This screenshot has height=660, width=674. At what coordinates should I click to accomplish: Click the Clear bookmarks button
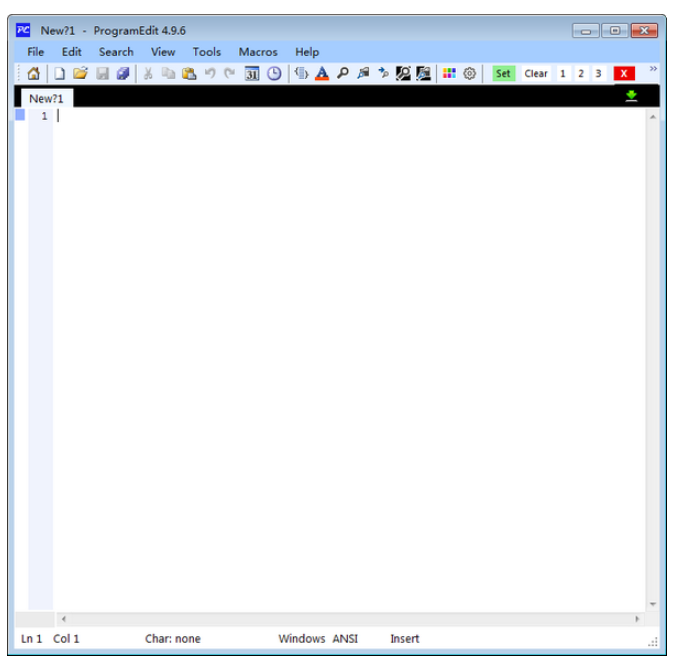point(536,74)
